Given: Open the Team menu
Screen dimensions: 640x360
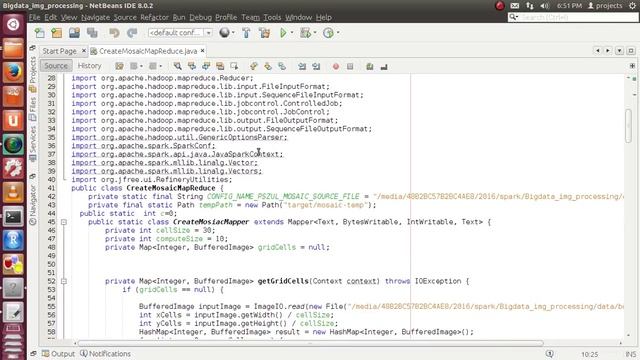Looking at the screenshot, I should 250,17.
